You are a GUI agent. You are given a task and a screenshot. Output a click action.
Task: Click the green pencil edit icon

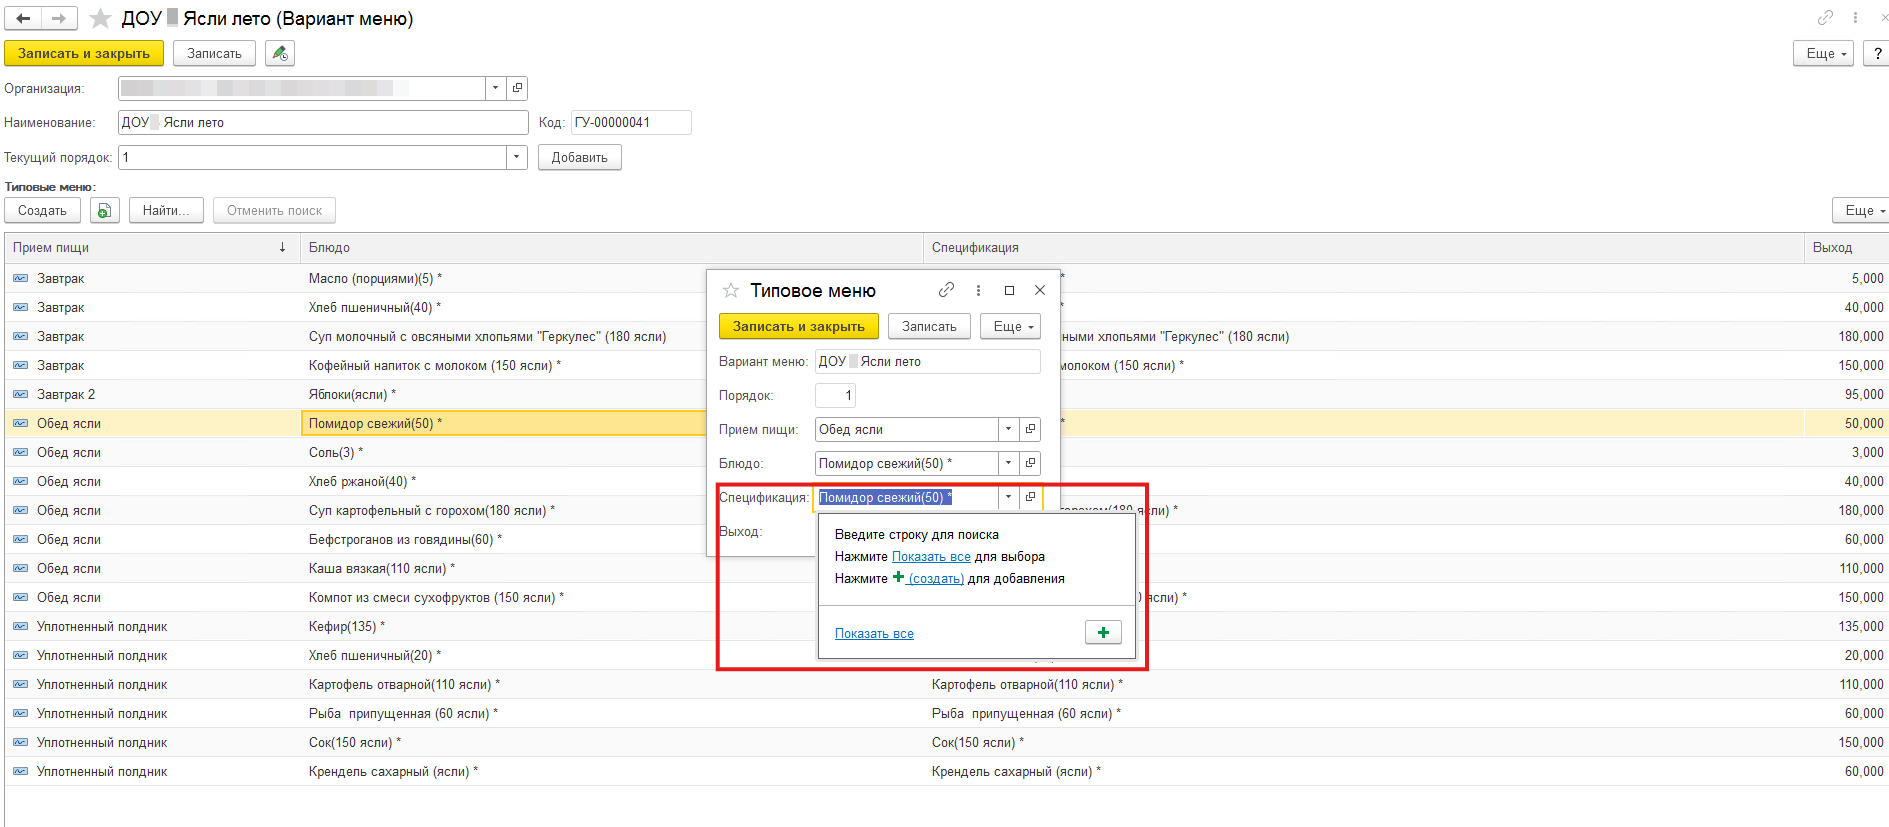280,53
